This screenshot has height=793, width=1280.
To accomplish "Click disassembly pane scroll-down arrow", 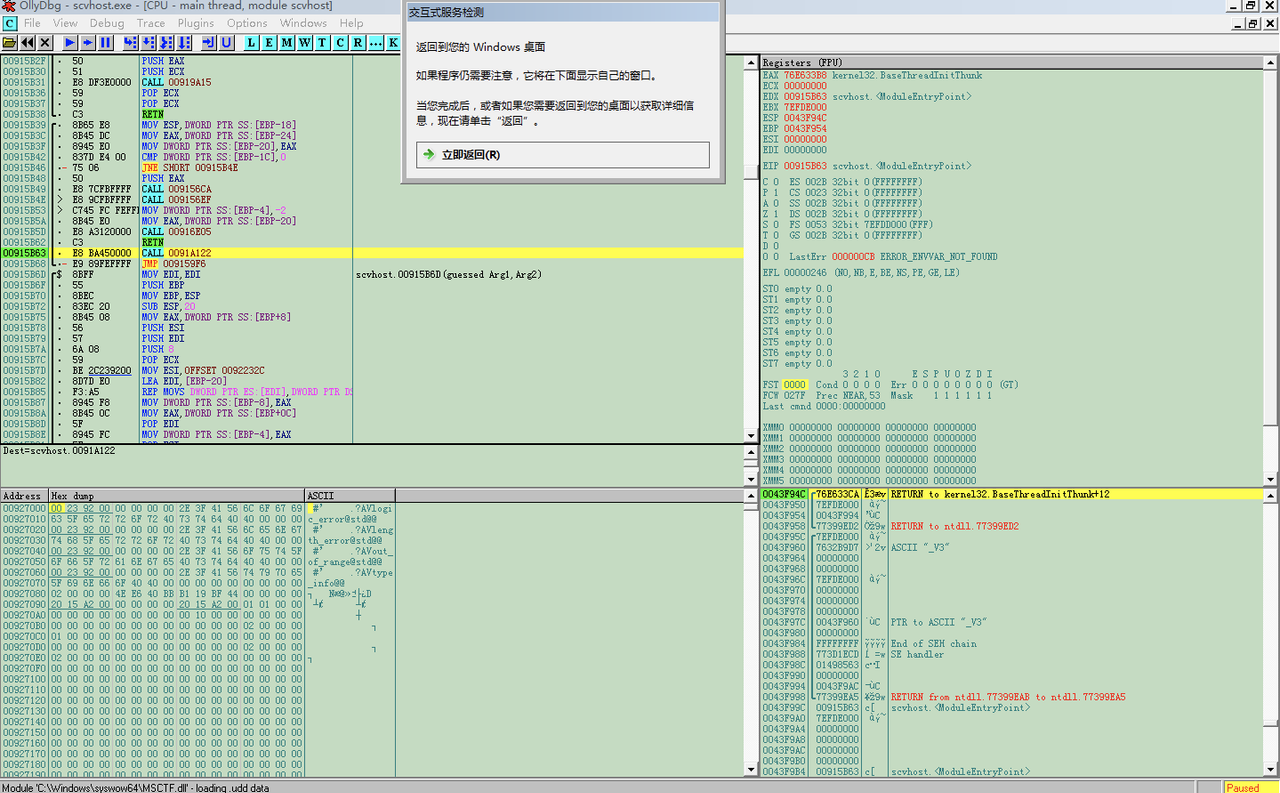I will (750, 436).
